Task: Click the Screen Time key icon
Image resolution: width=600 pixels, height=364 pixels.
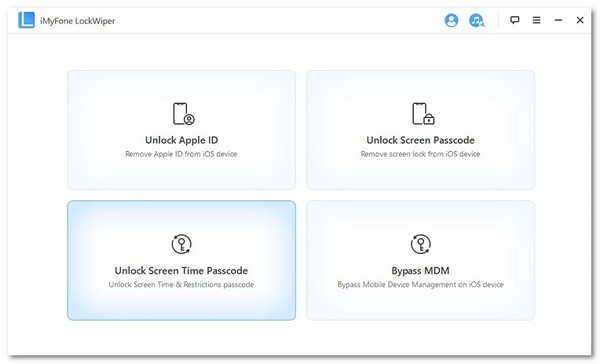Action: (x=181, y=244)
